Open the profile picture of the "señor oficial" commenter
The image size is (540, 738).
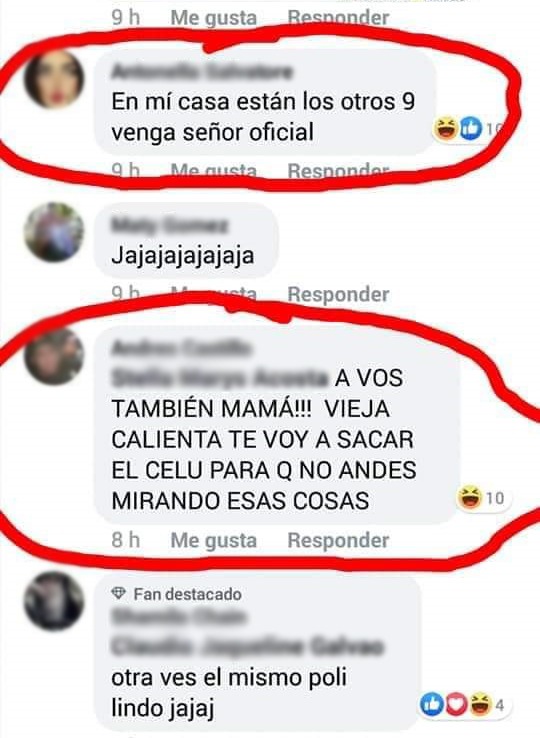coord(54,79)
